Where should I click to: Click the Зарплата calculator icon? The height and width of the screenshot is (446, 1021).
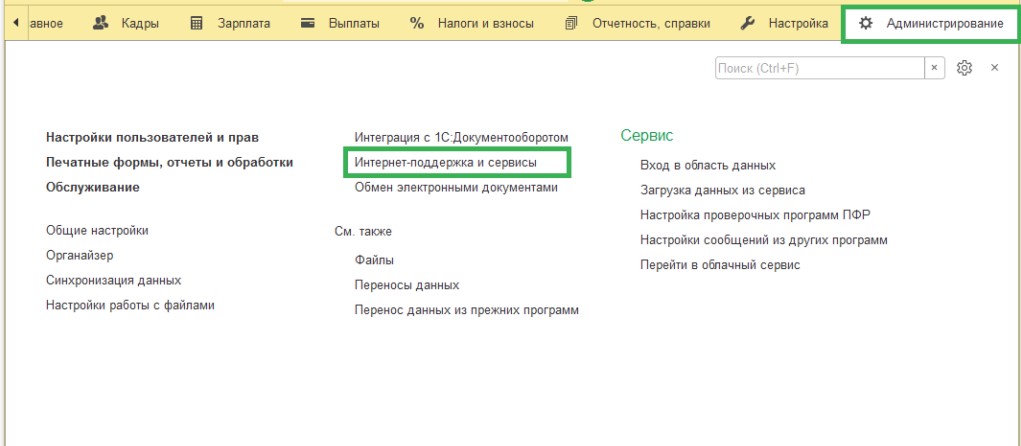[x=197, y=22]
